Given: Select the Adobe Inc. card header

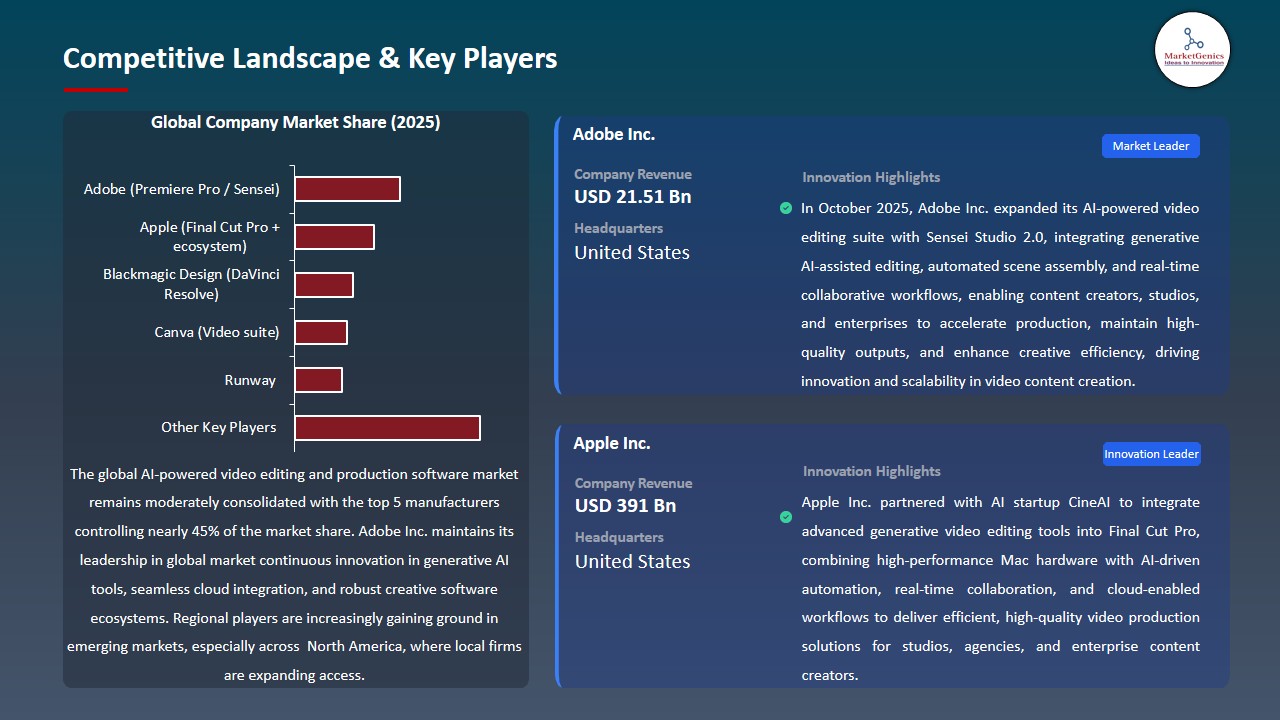Looking at the screenshot, I should click(x=614, y=133).
